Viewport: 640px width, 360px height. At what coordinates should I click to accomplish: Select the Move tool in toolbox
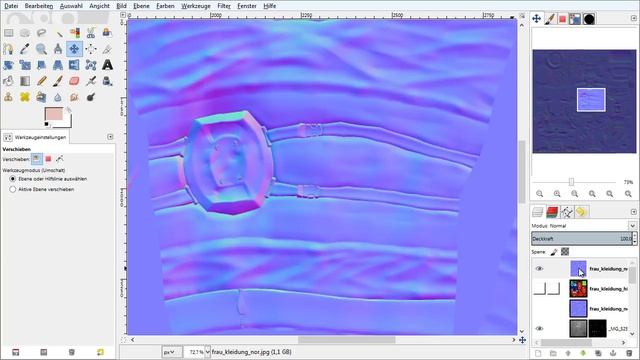point(74,49)
